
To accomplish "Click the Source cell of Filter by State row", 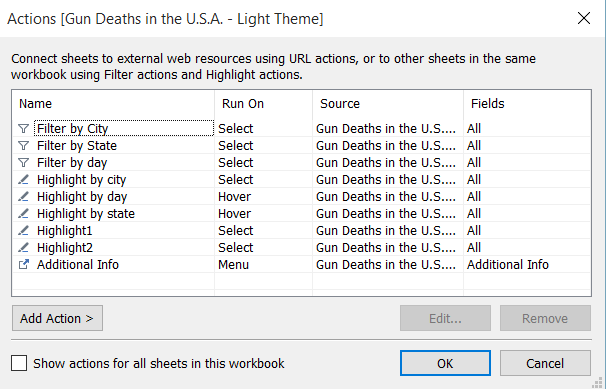I will tap(386, 146).
